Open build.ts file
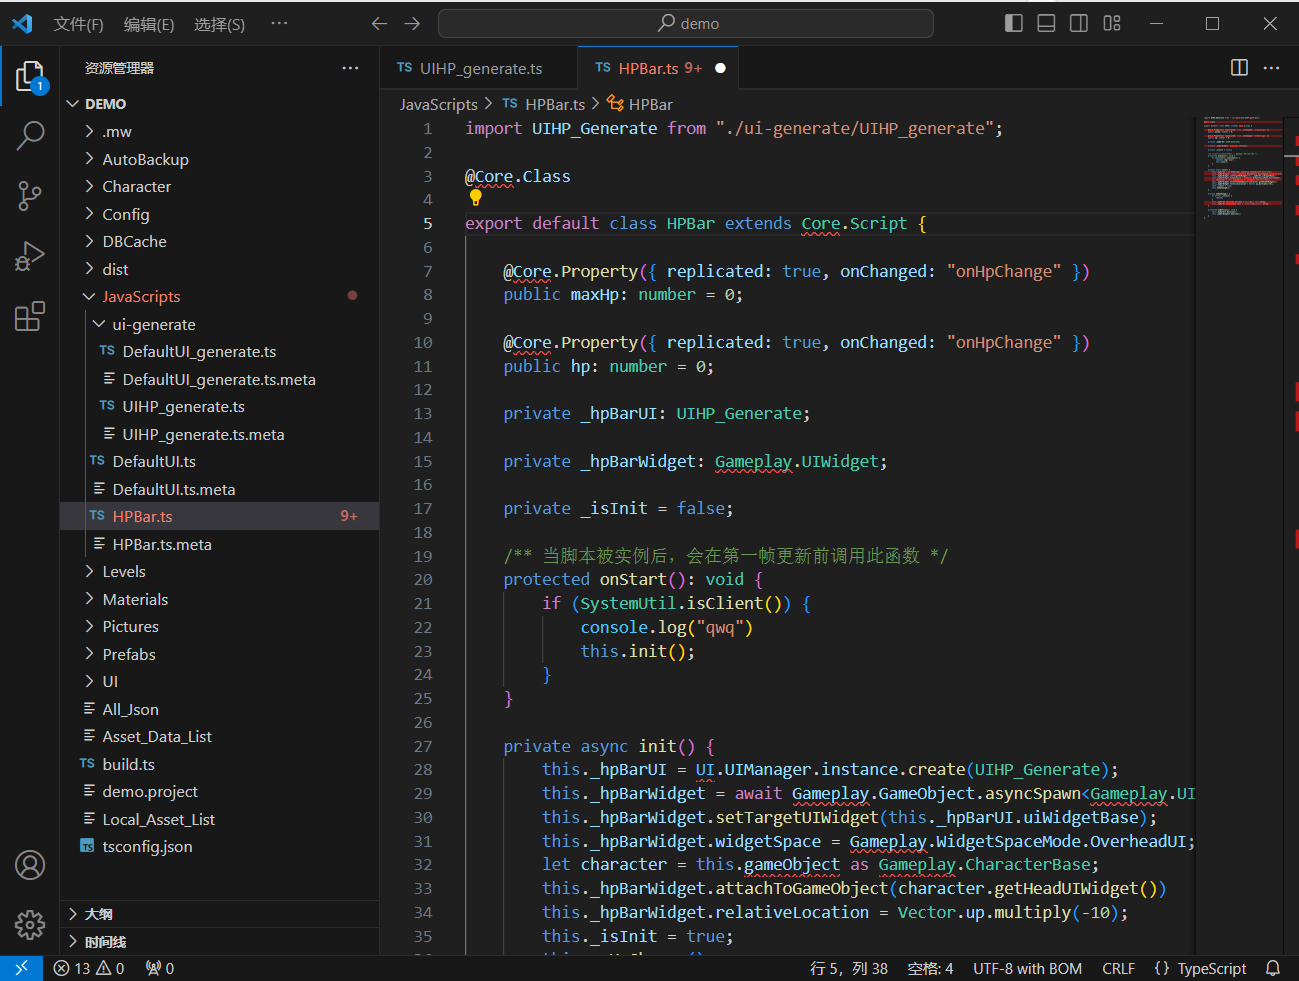The height and width of the screenshot is (981, 1299). point(220,764)
